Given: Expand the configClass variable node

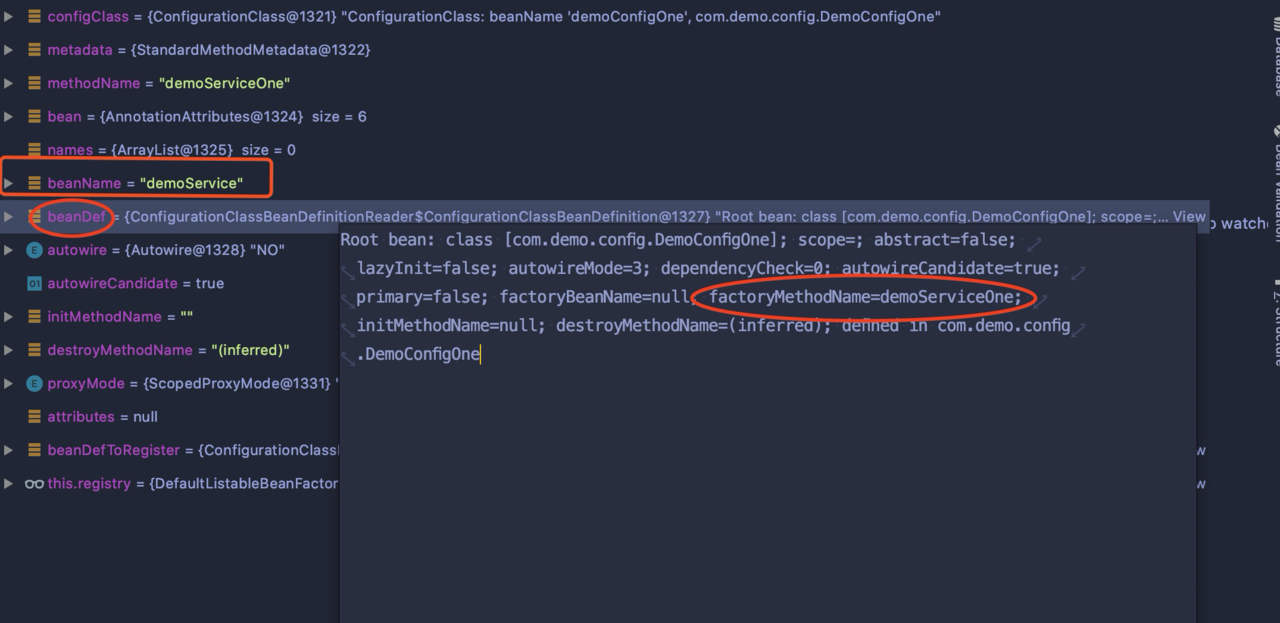Looking at the screenshot, I should coord(8,16).
